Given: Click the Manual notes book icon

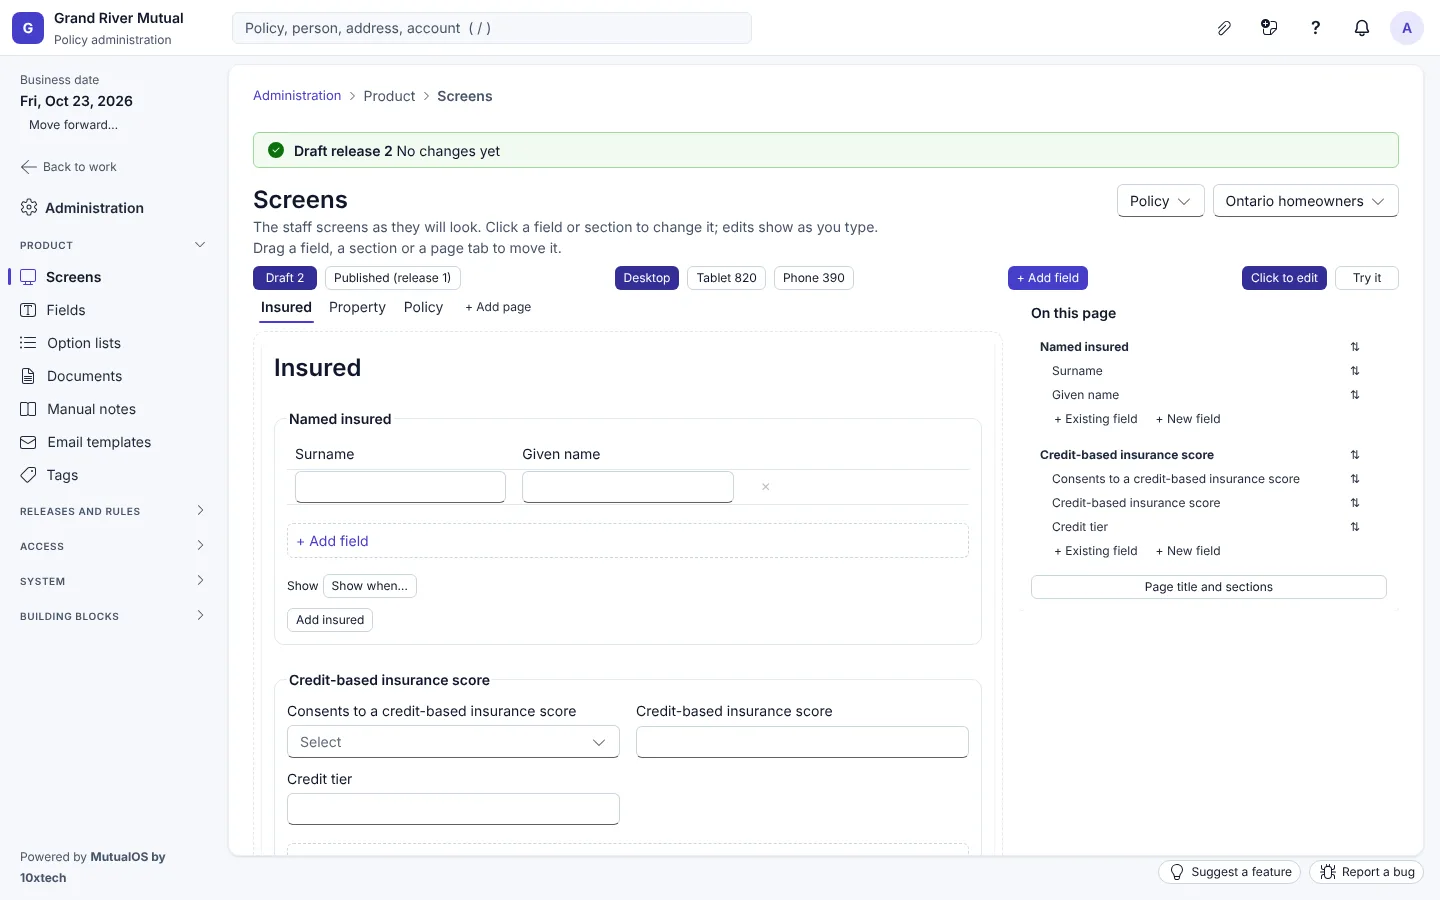Looking at the screenshot, I should (x=28, y=409).
